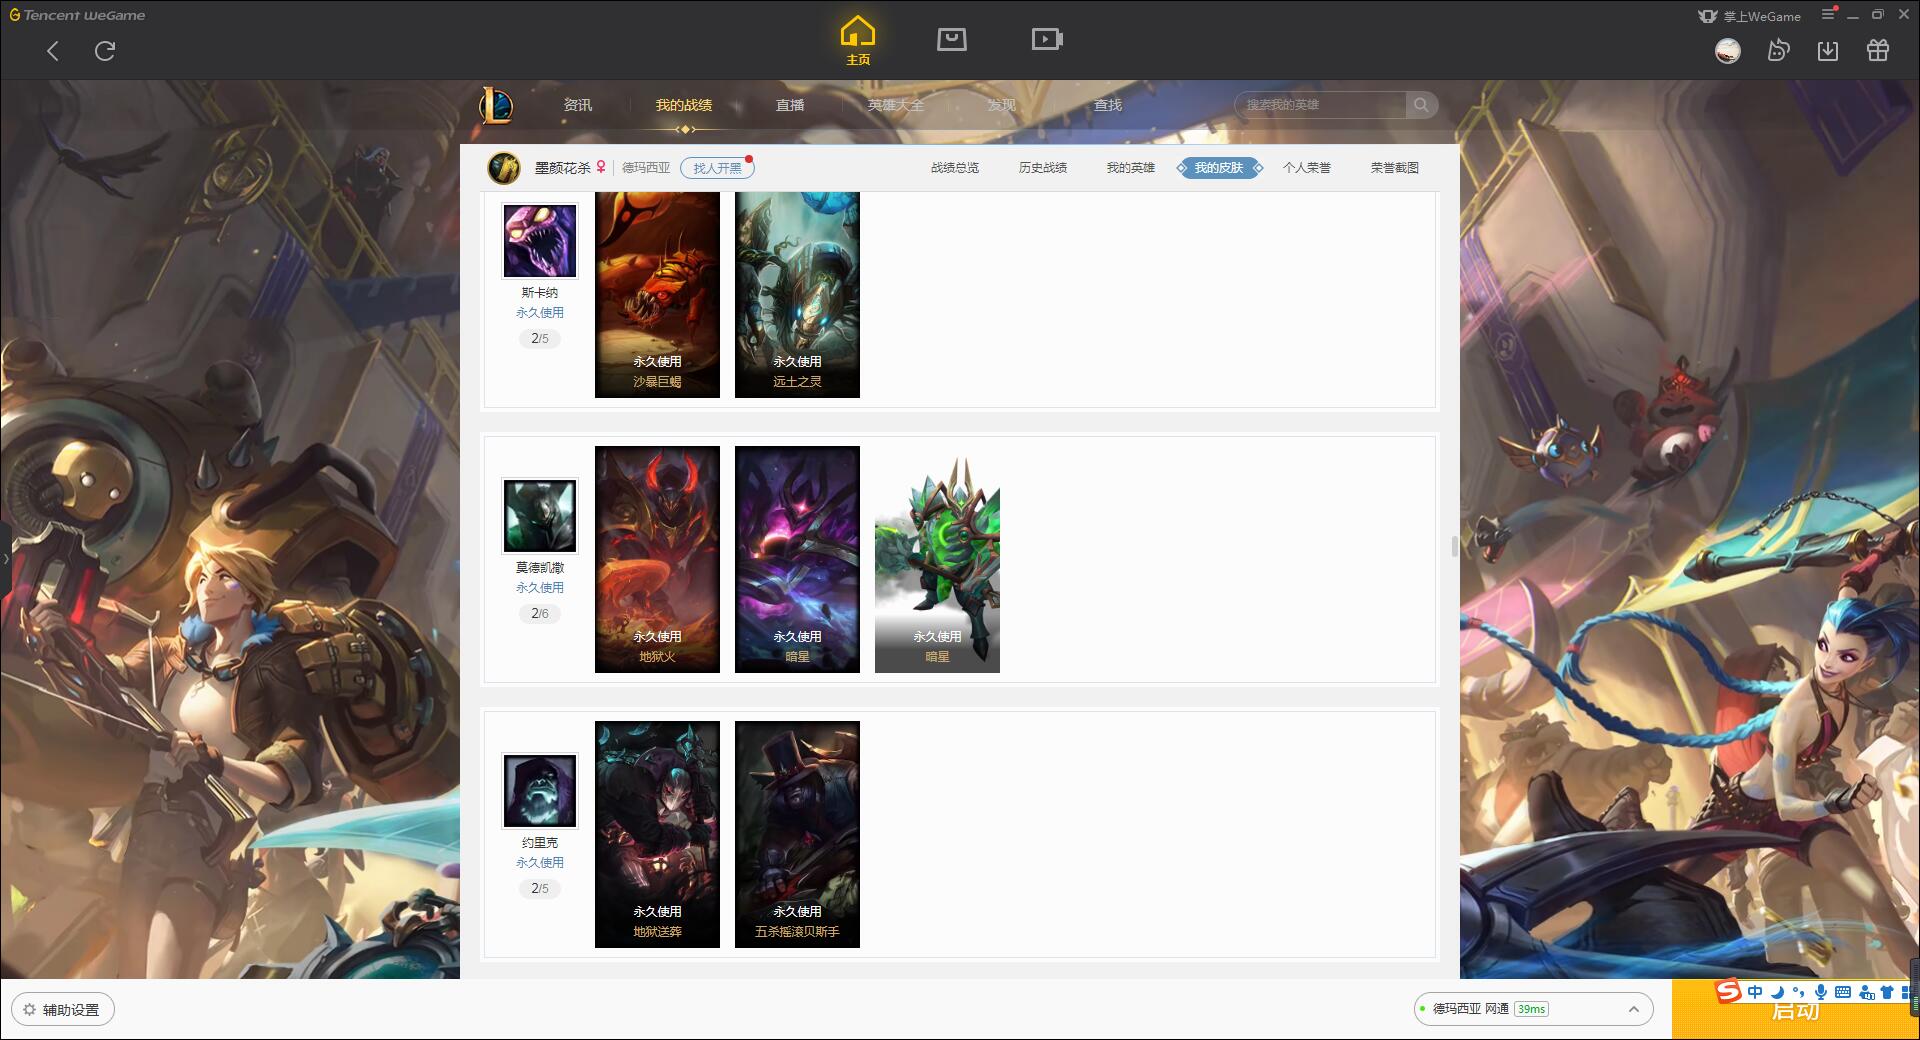Open the gift box icon

pyautogui.click(x=1878, y=50)
